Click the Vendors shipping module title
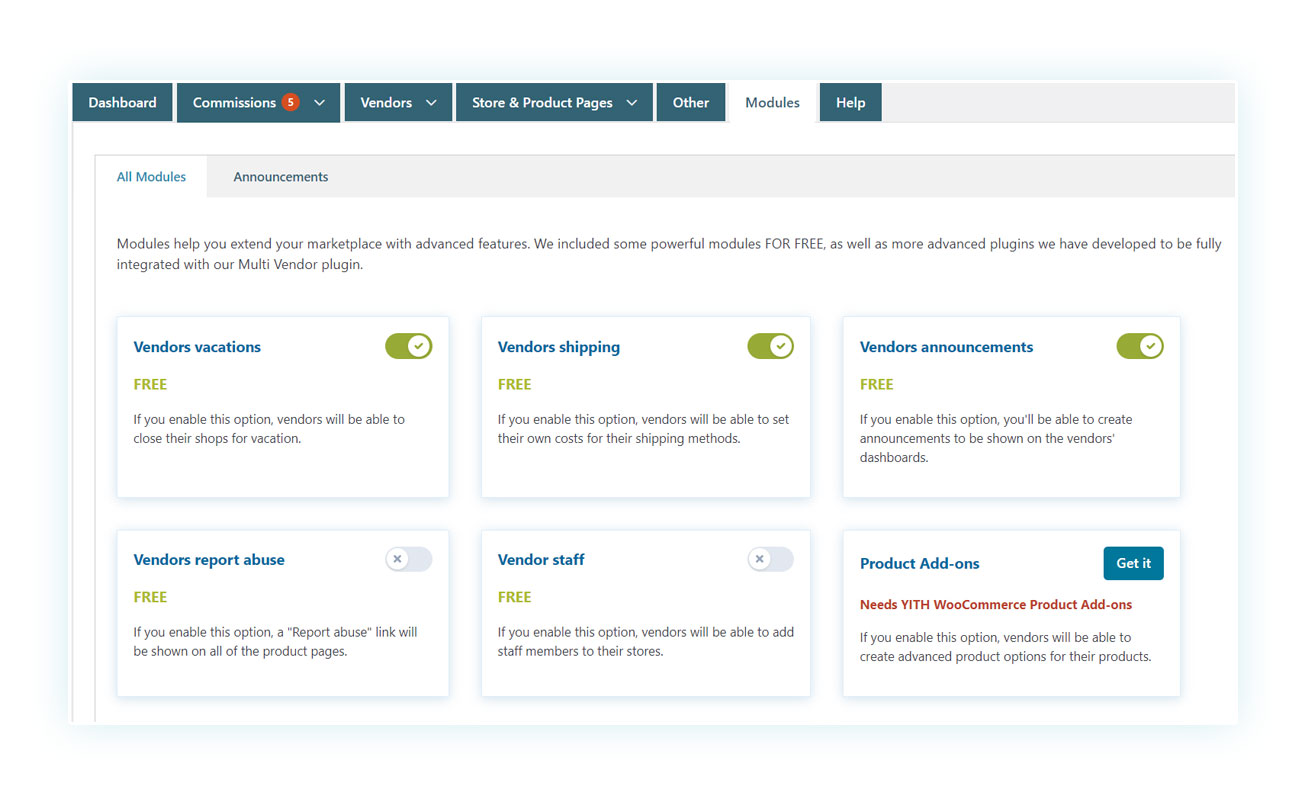Viewport: 1300px width, 801px height. click(x=558, y=347)
